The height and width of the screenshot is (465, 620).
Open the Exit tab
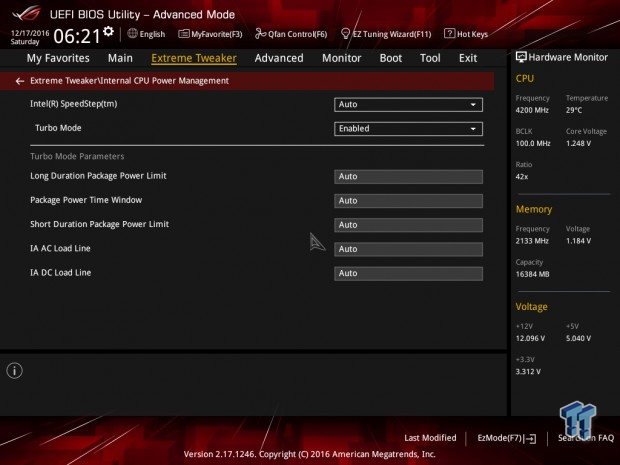point(468,58)
